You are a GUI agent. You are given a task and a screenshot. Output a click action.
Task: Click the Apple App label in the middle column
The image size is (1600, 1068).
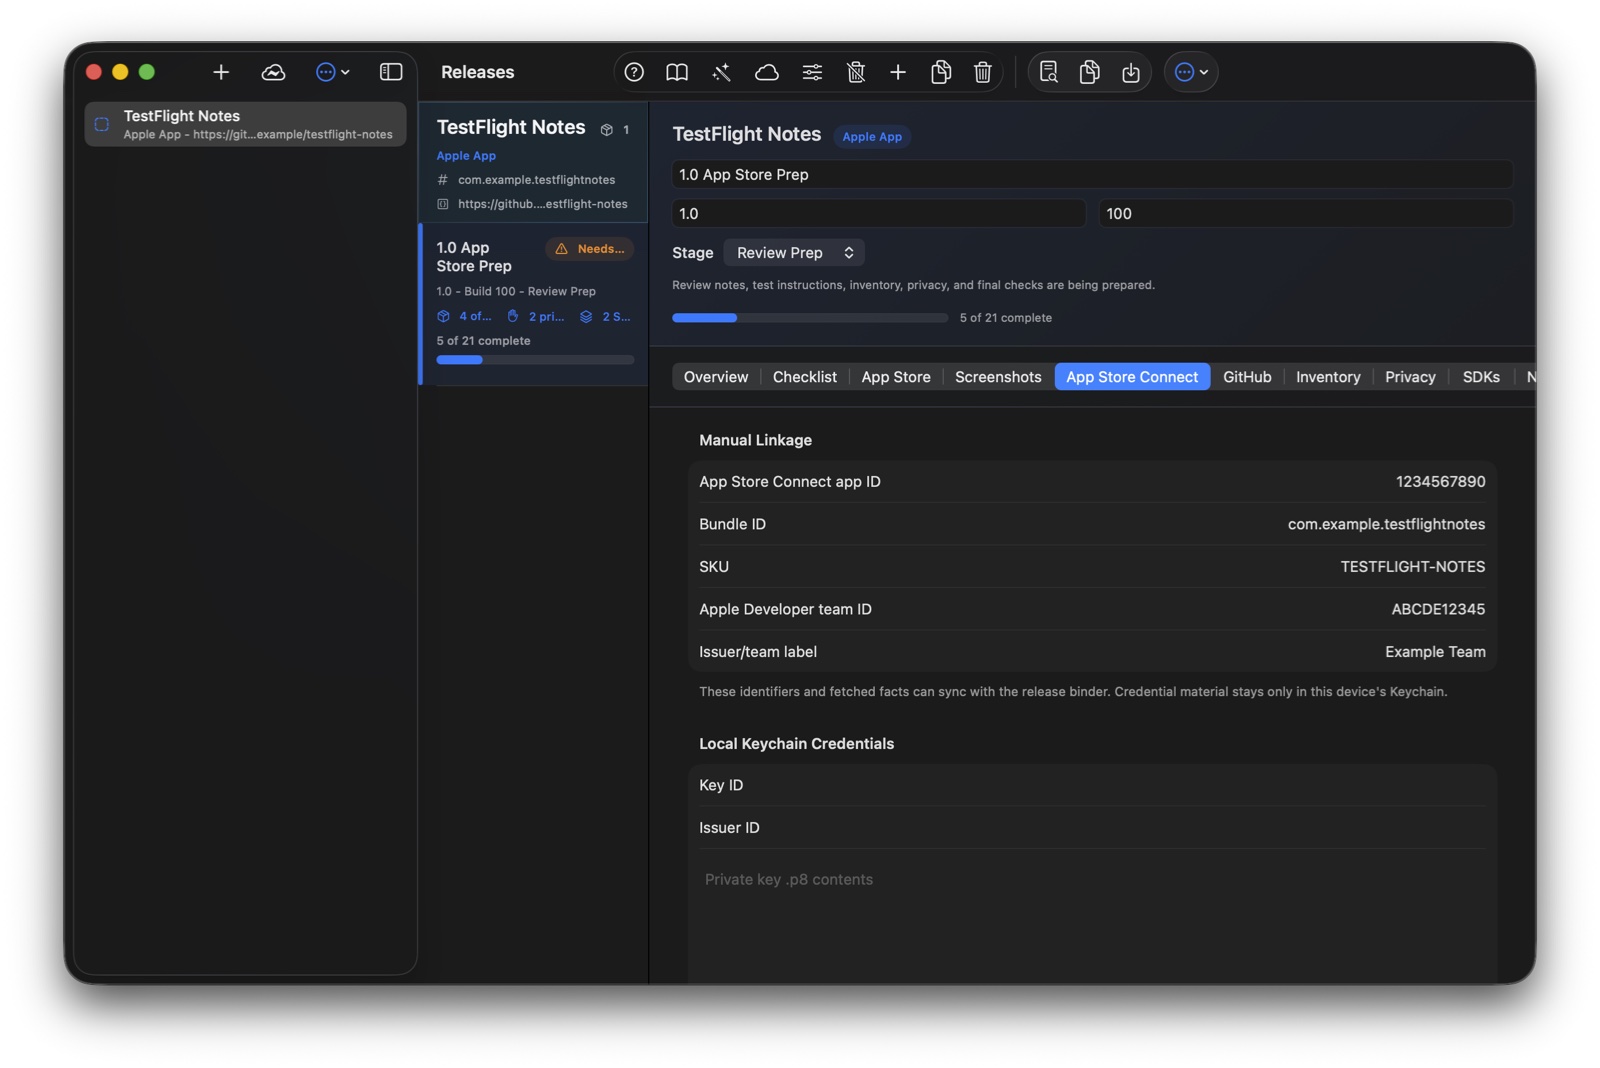pyautogui.click(x=466, y=156)
